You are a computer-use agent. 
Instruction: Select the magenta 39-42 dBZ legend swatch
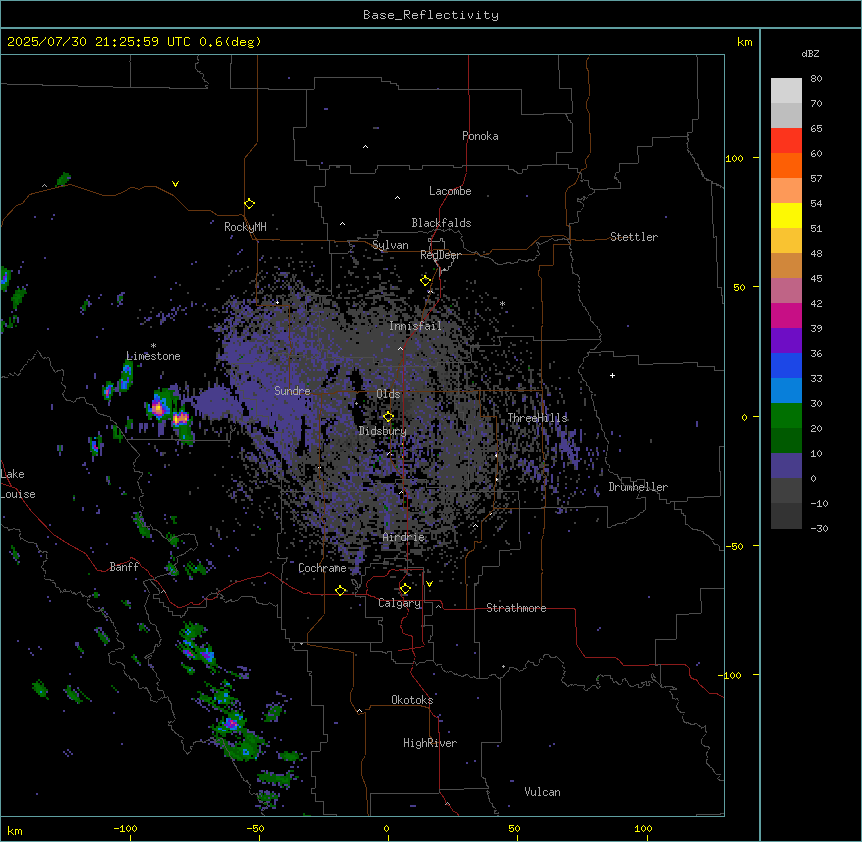786,315
